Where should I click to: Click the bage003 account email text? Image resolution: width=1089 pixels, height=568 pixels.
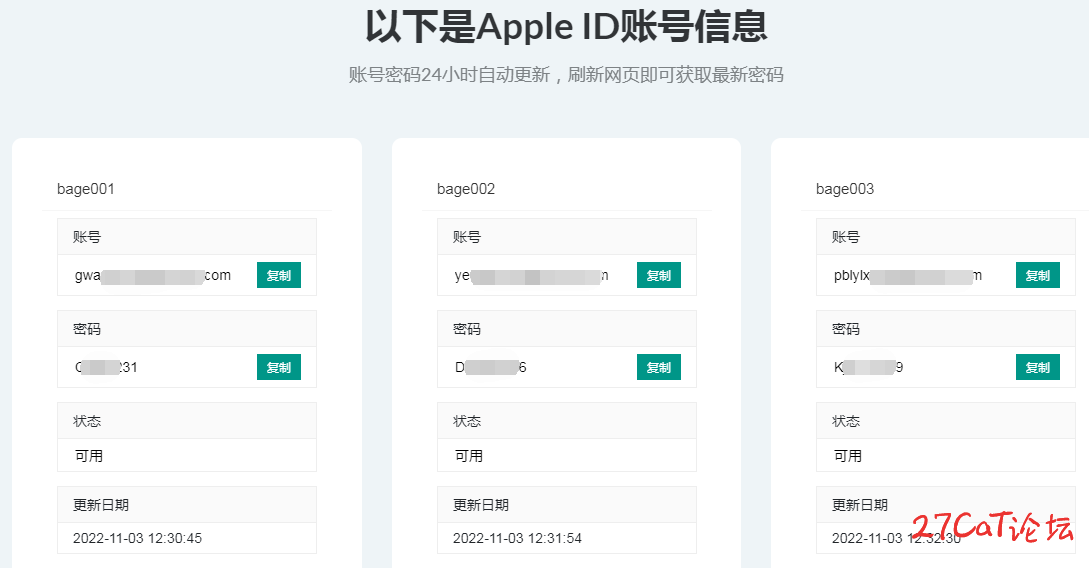coord(908,276)
